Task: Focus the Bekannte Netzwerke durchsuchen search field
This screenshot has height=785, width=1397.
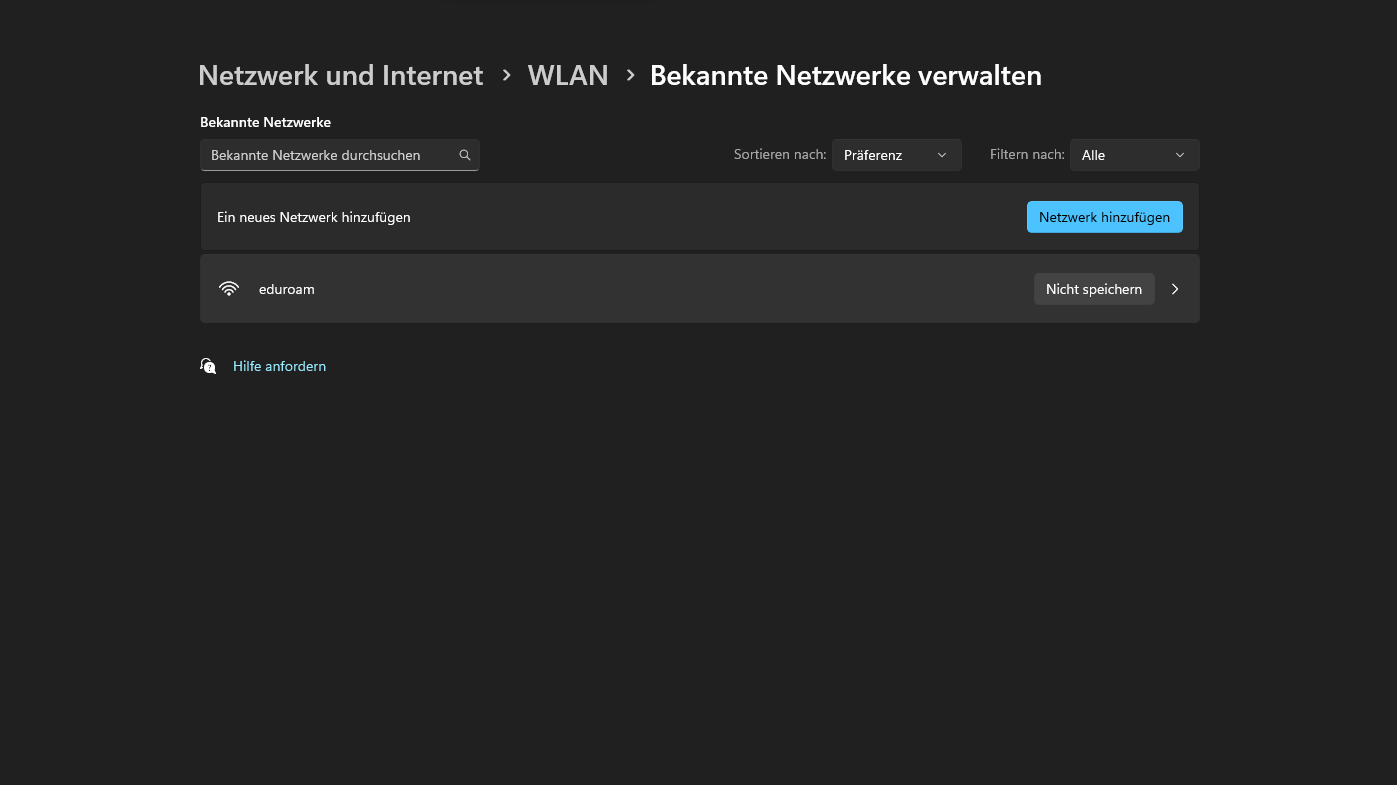Action: (x=328, y=155)
